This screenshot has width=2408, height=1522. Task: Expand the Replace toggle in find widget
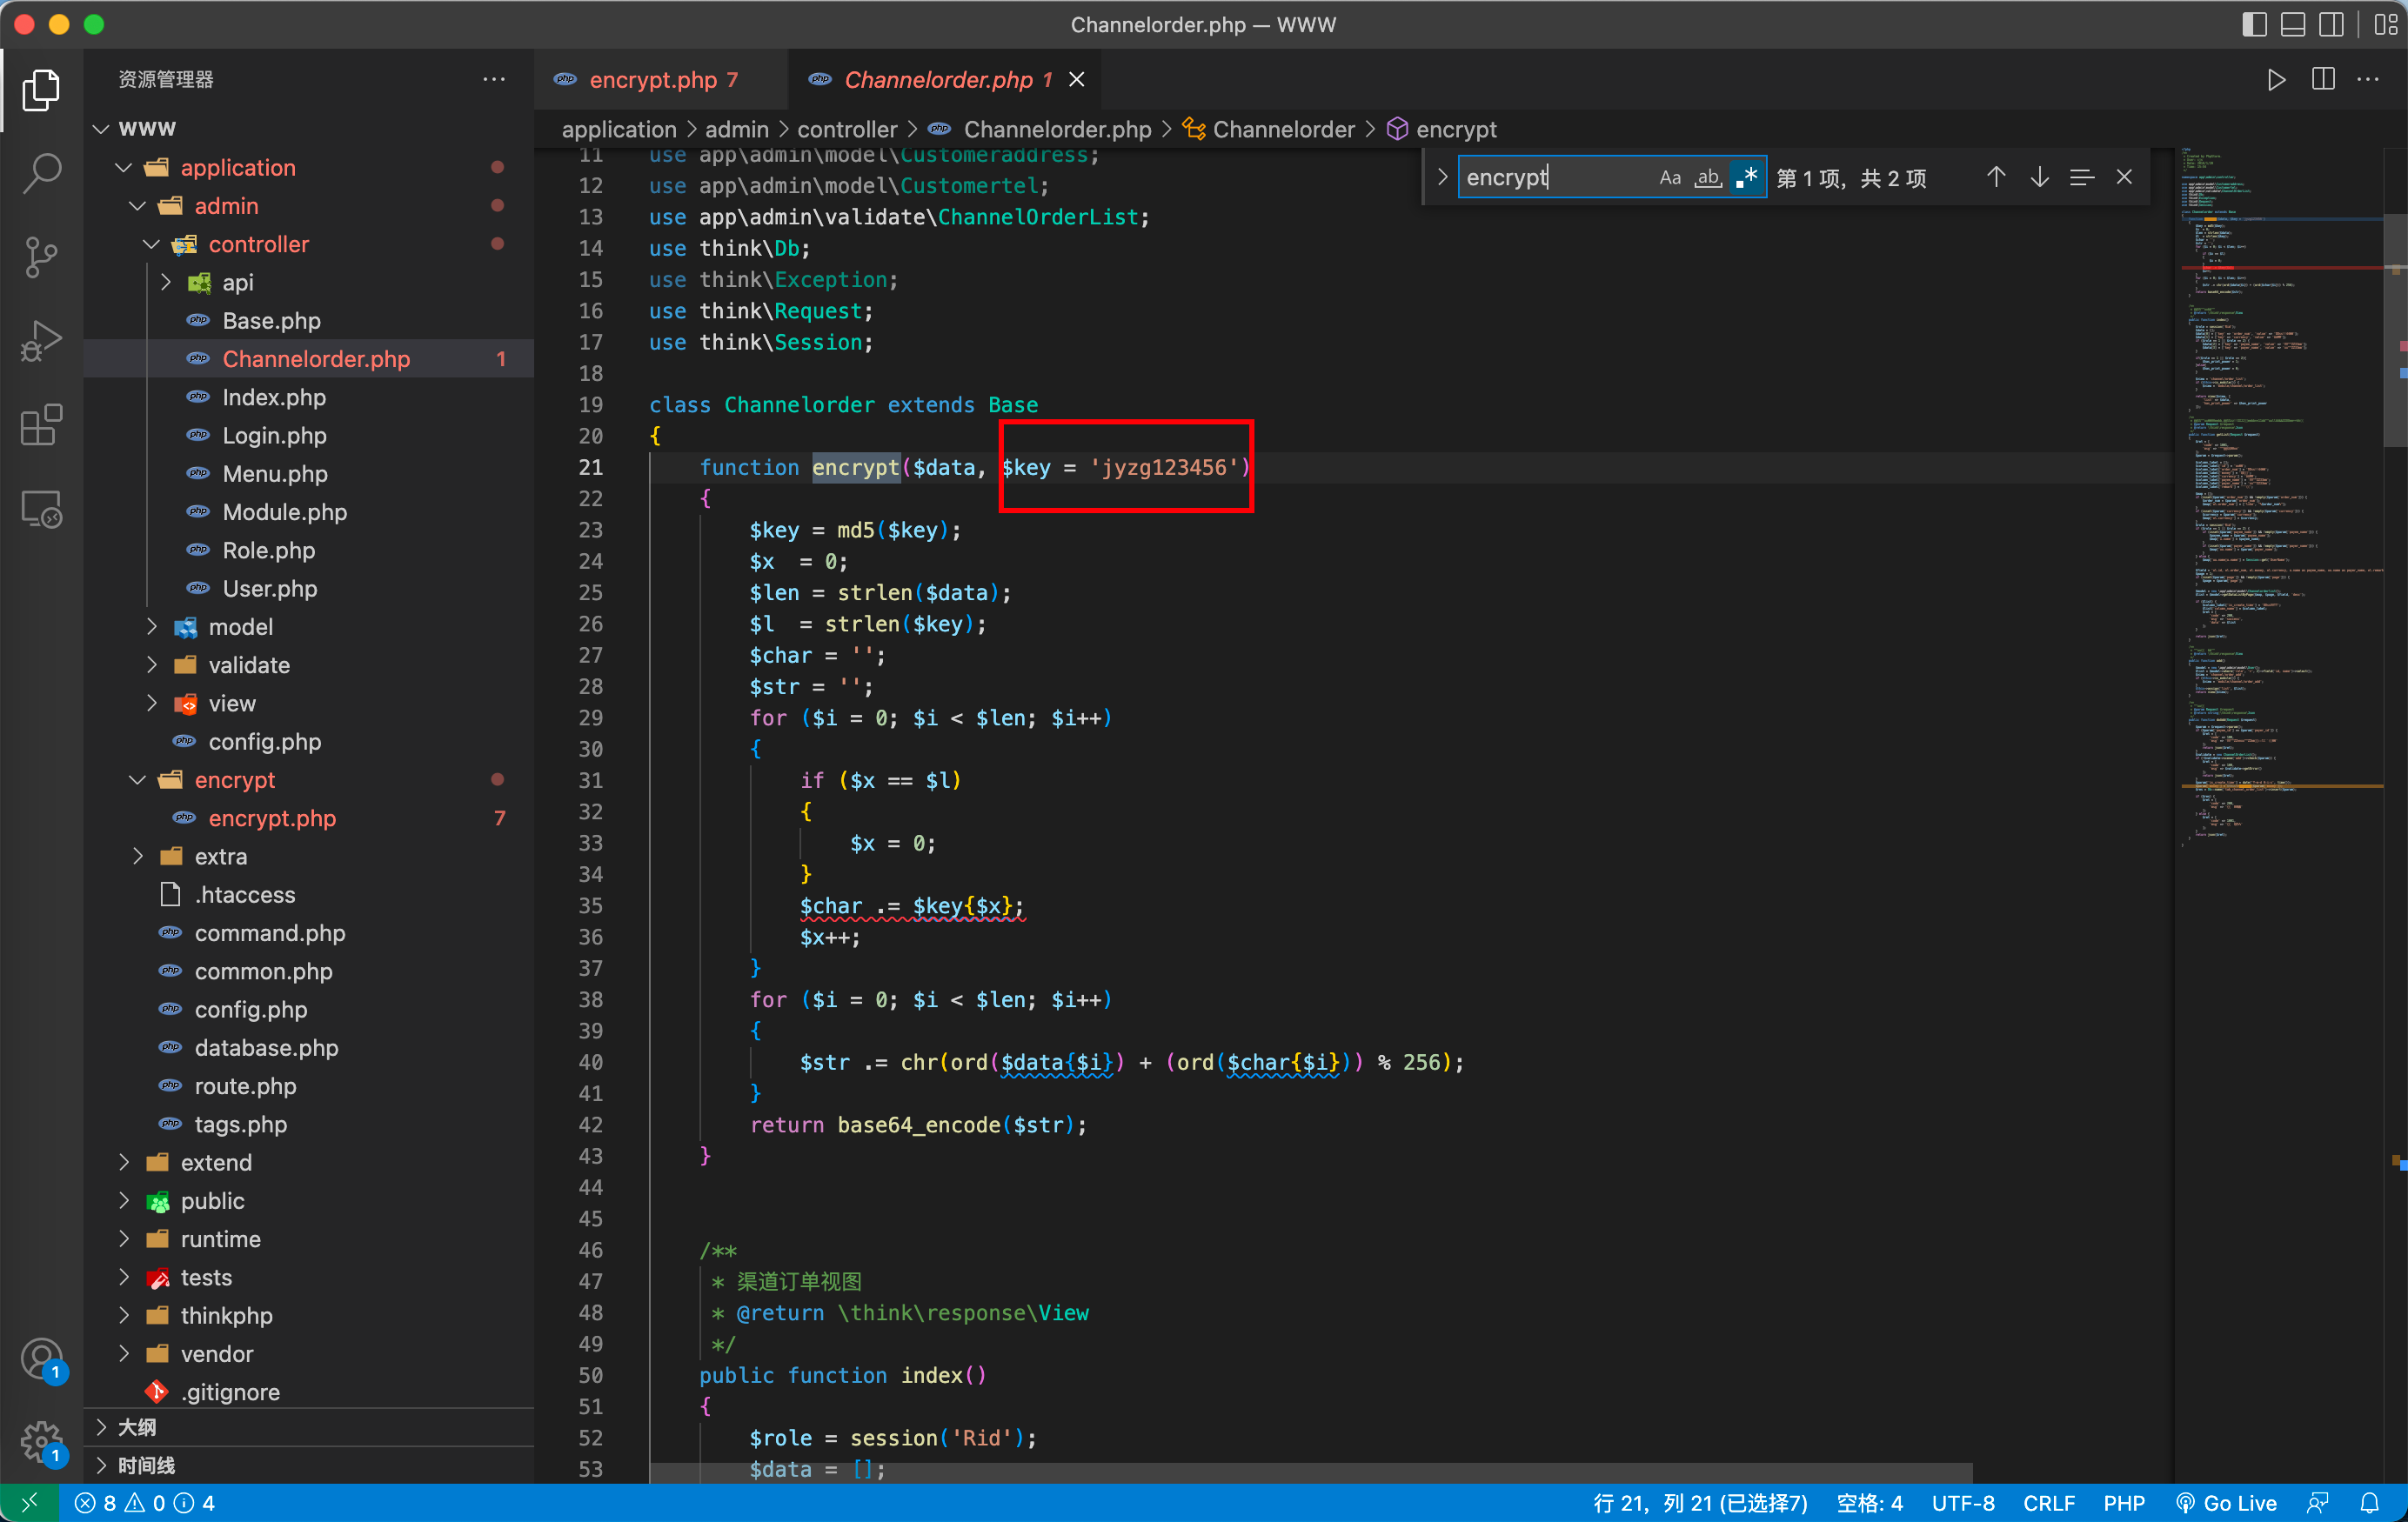tap(1442, 178)
